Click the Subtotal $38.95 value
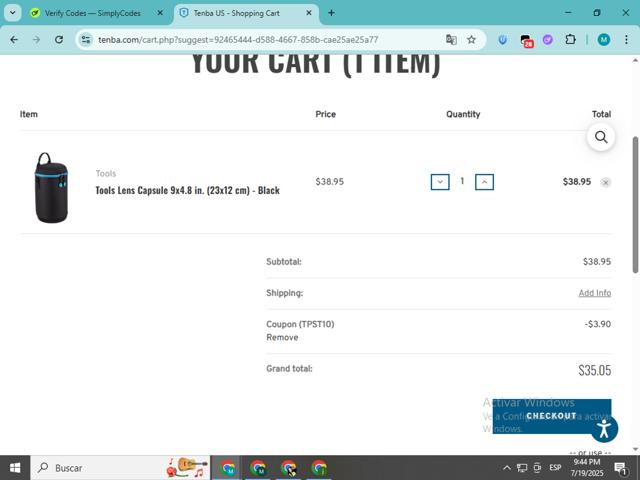 tap(597, 262)
